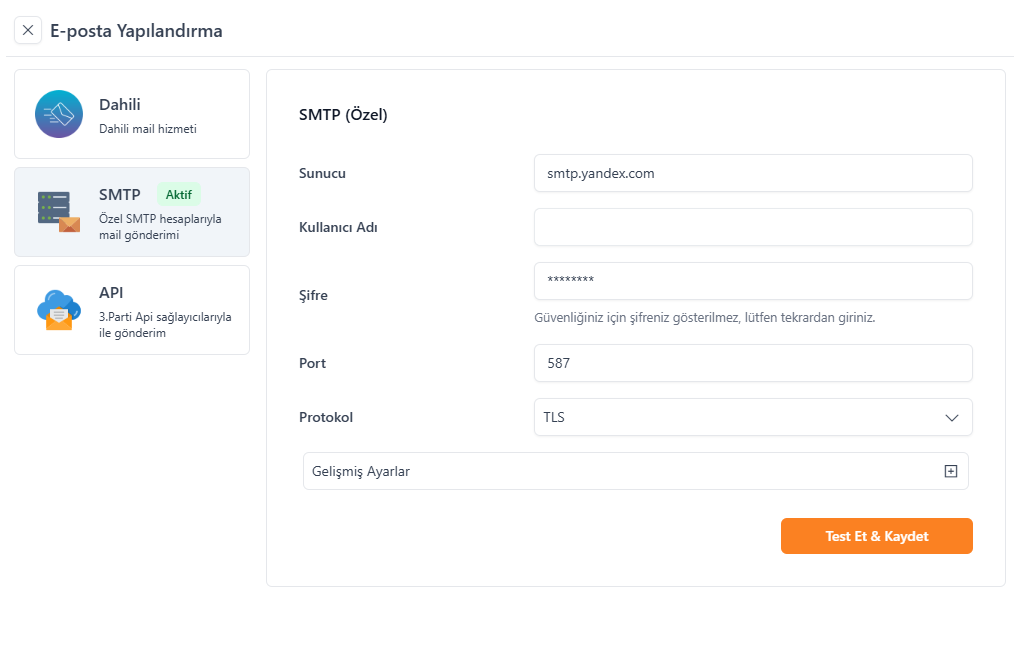Click the plus icon in Gelişmiş Ayarlar
This screenshot has width=1022, height=657.
click(950, 471)
